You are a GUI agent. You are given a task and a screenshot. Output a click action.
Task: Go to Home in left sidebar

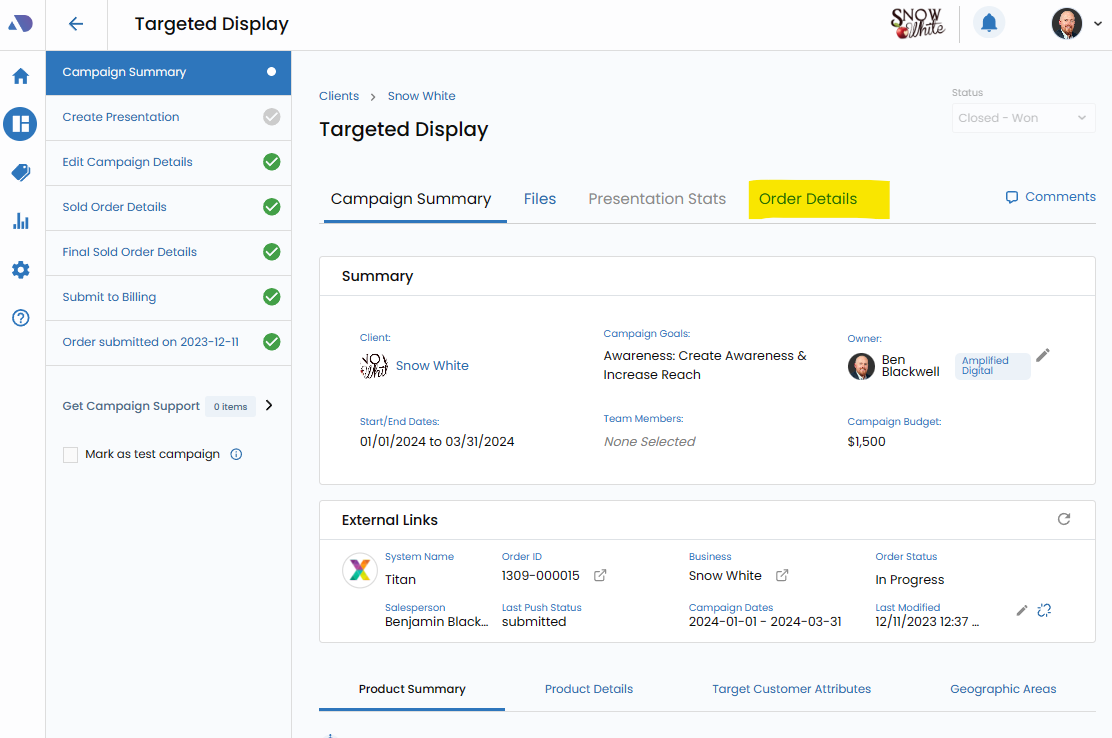click(x=21, y=76)
